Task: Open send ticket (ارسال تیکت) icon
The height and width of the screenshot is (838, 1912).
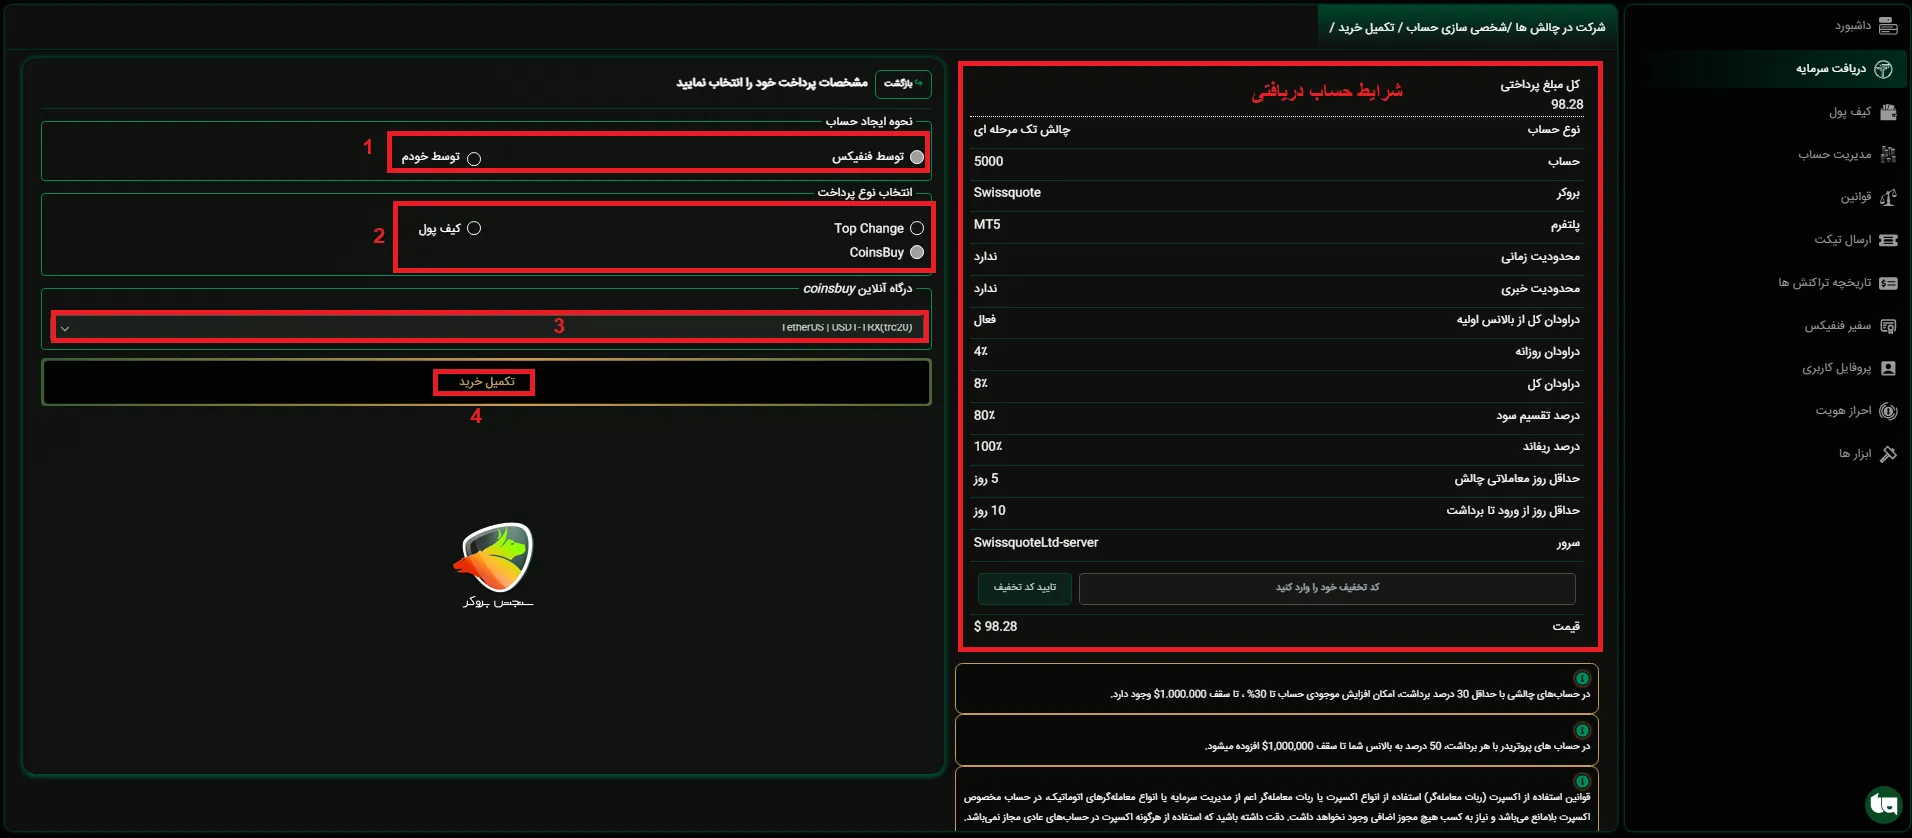Action: click(x=1887, y=240)
